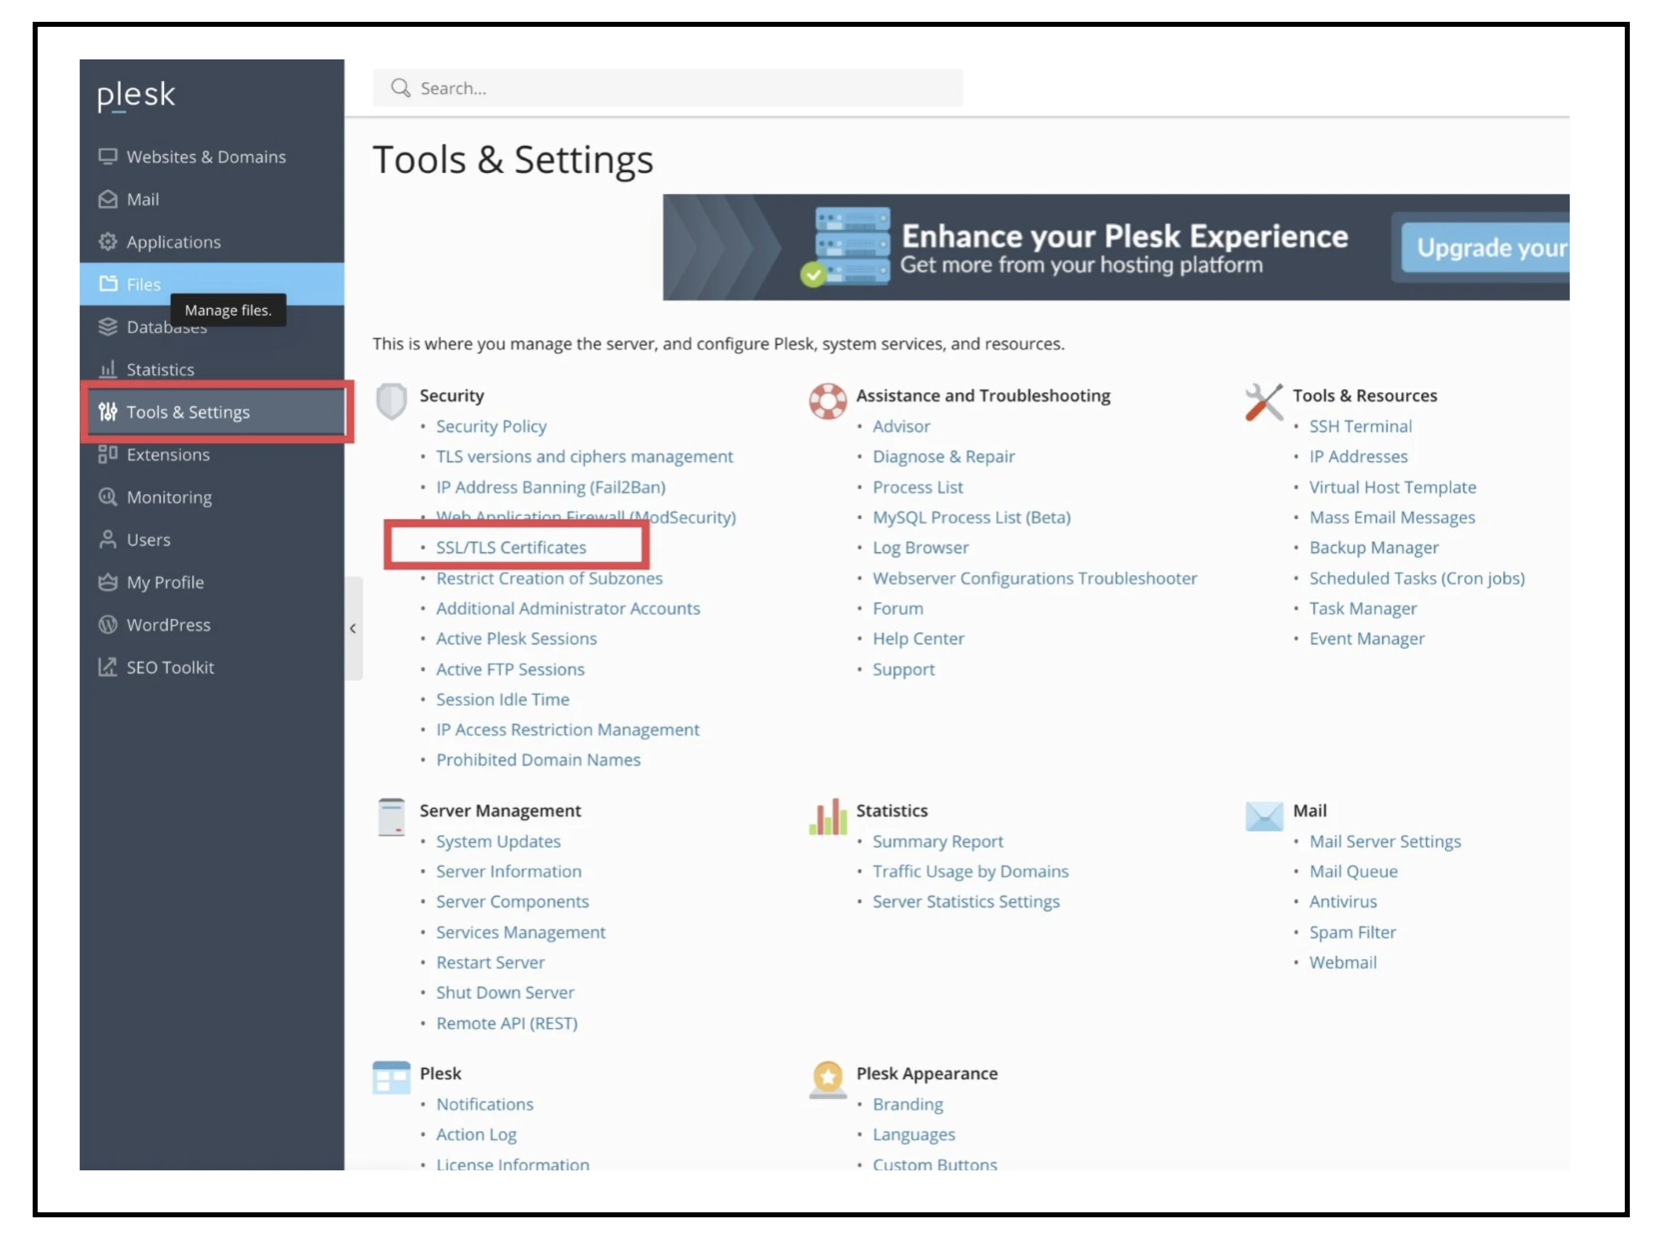Click the Tools & Settings sliders icon
The image size is (1662, 1242).
click(x=108, y=411)
